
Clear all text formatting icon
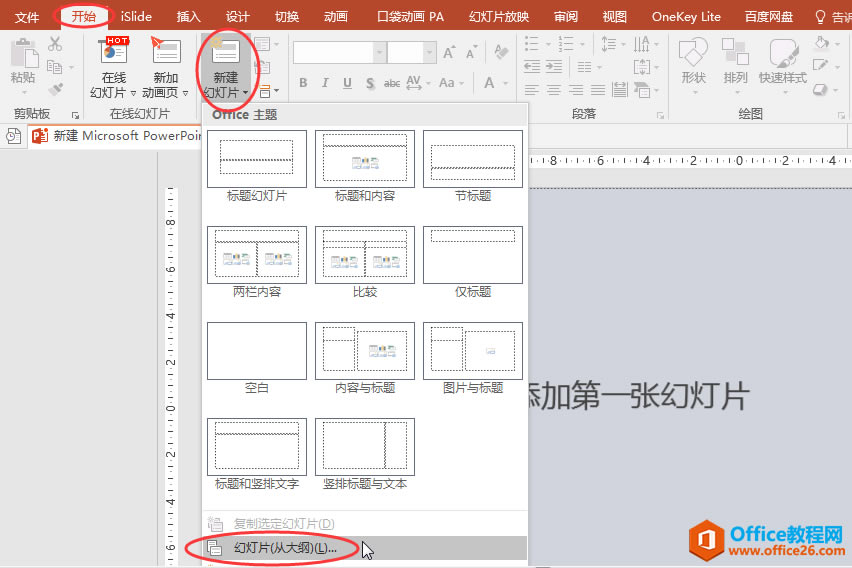coord(502,52)
